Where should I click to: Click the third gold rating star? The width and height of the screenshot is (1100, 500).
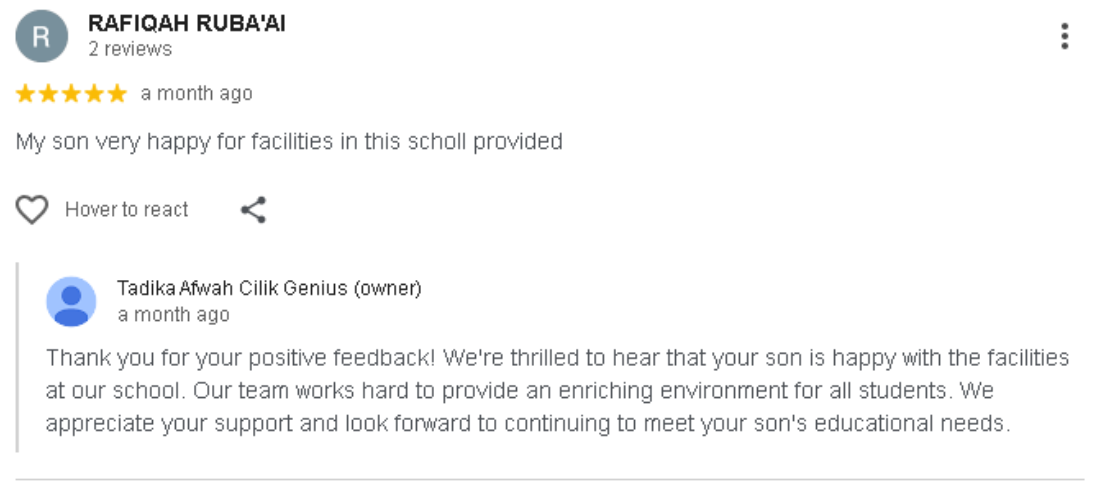pyautogui.click(x=71, y=94)
